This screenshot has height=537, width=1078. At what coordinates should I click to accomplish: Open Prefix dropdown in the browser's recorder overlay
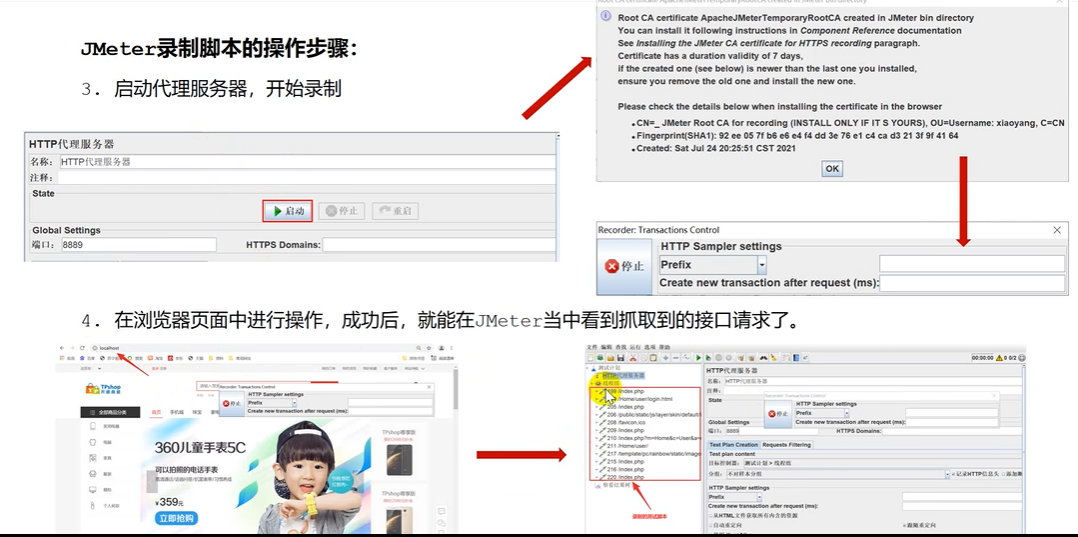pyautogui.click(x=294, y=403)
